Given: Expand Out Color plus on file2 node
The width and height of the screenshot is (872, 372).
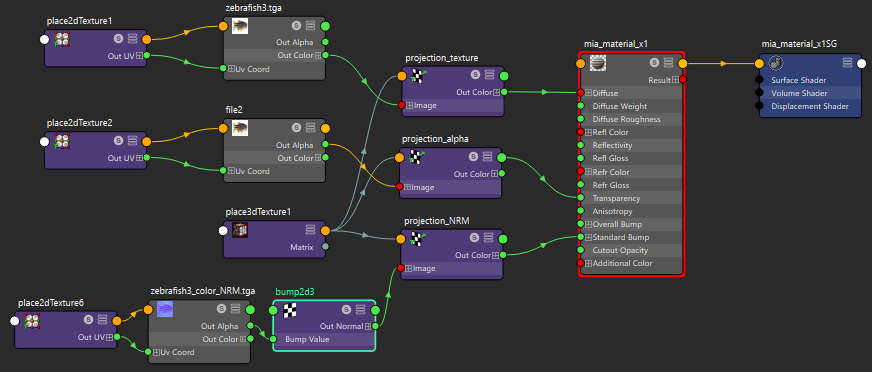Looking at the screenshot, I should click(318, 158).
